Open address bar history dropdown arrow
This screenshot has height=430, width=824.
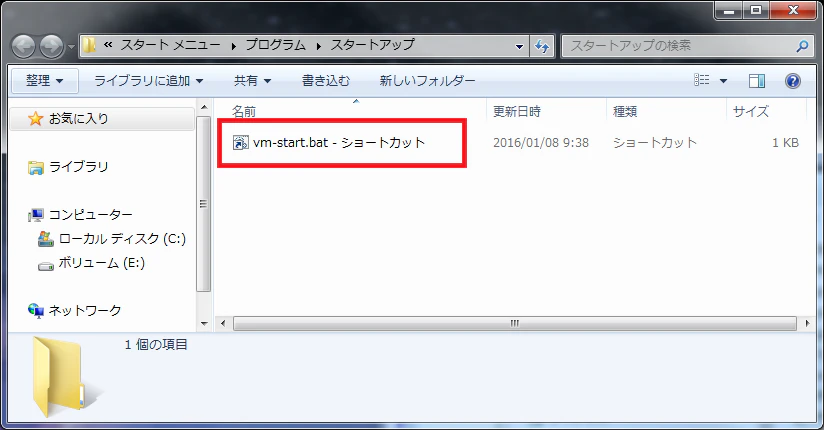pyautogui.click(x=519, y=46)
